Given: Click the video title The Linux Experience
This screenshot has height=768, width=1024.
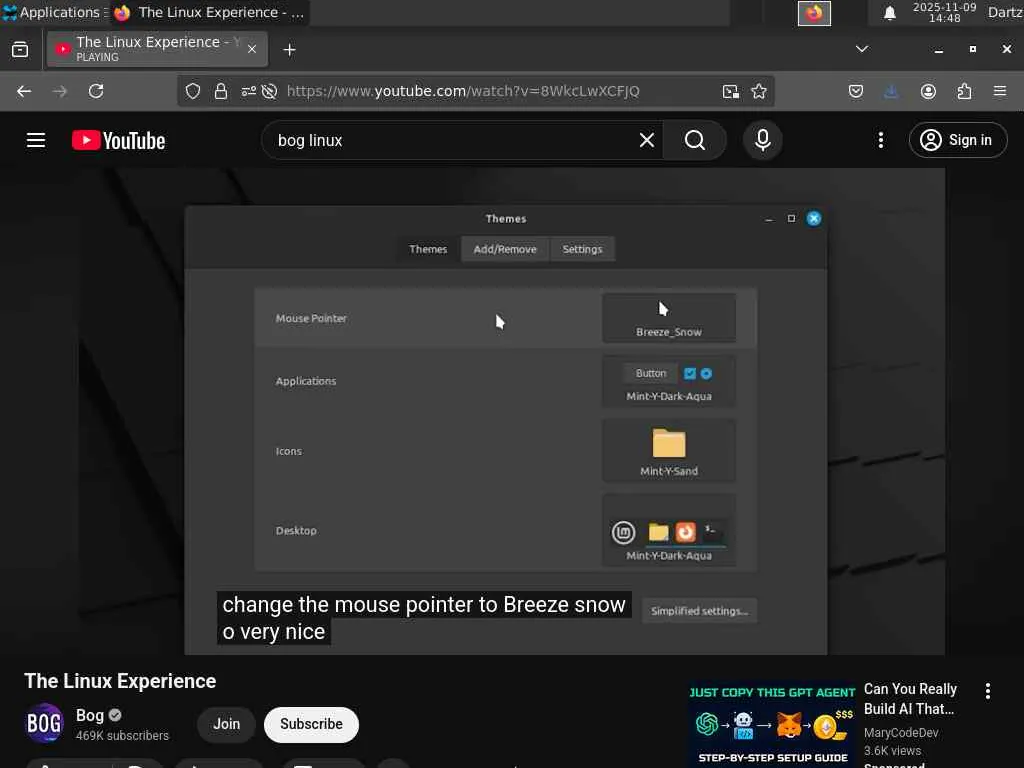Looking at the screenshot, I should coord(120,681).
